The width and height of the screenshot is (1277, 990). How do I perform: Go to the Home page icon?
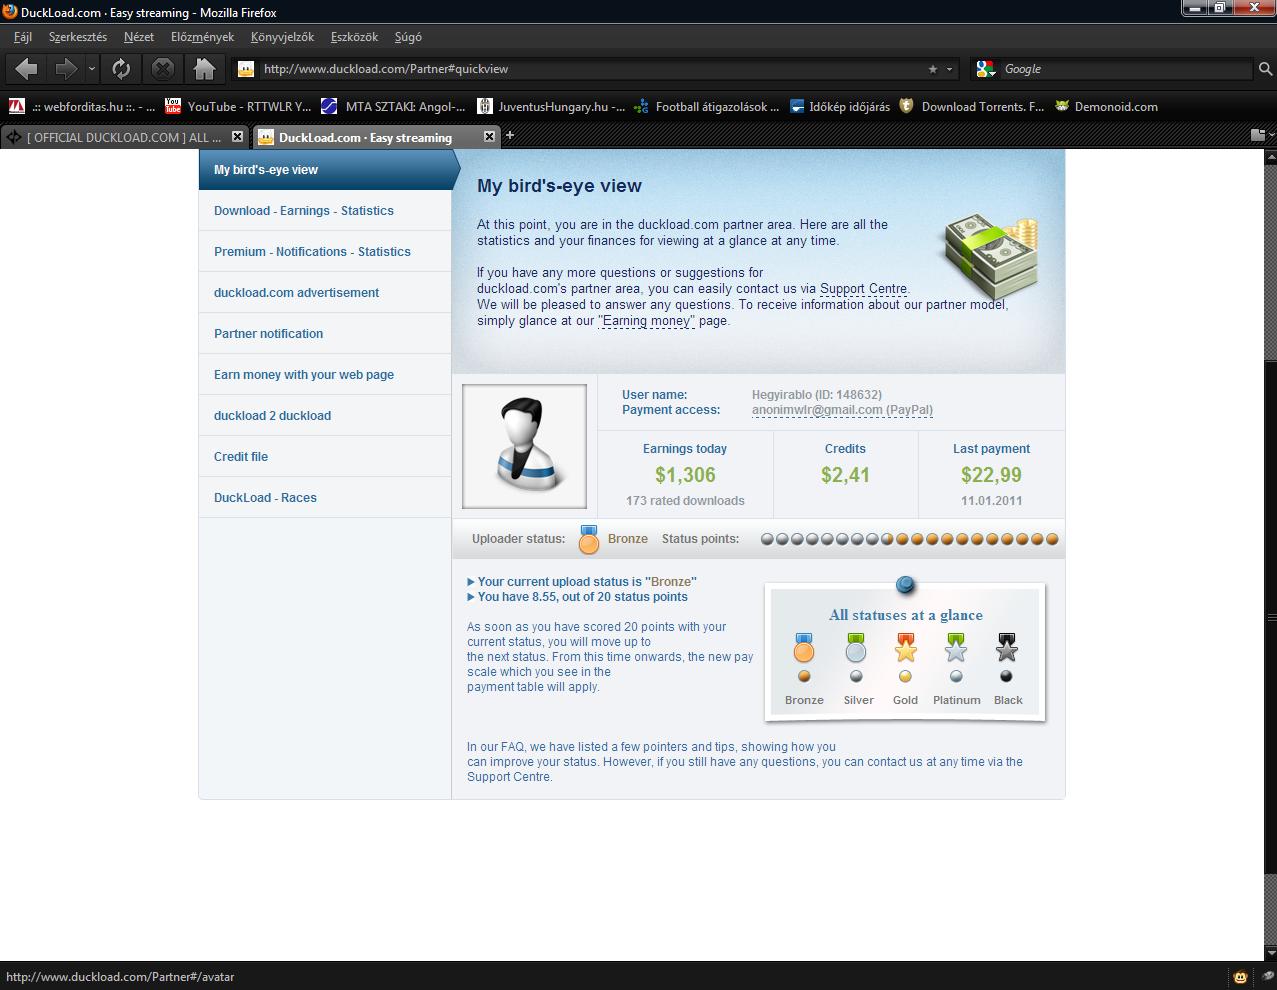pos(204,68)
